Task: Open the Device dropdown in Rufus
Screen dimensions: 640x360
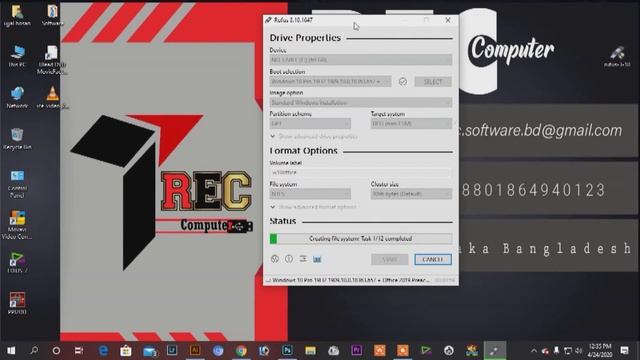Action: coord(360,60)
